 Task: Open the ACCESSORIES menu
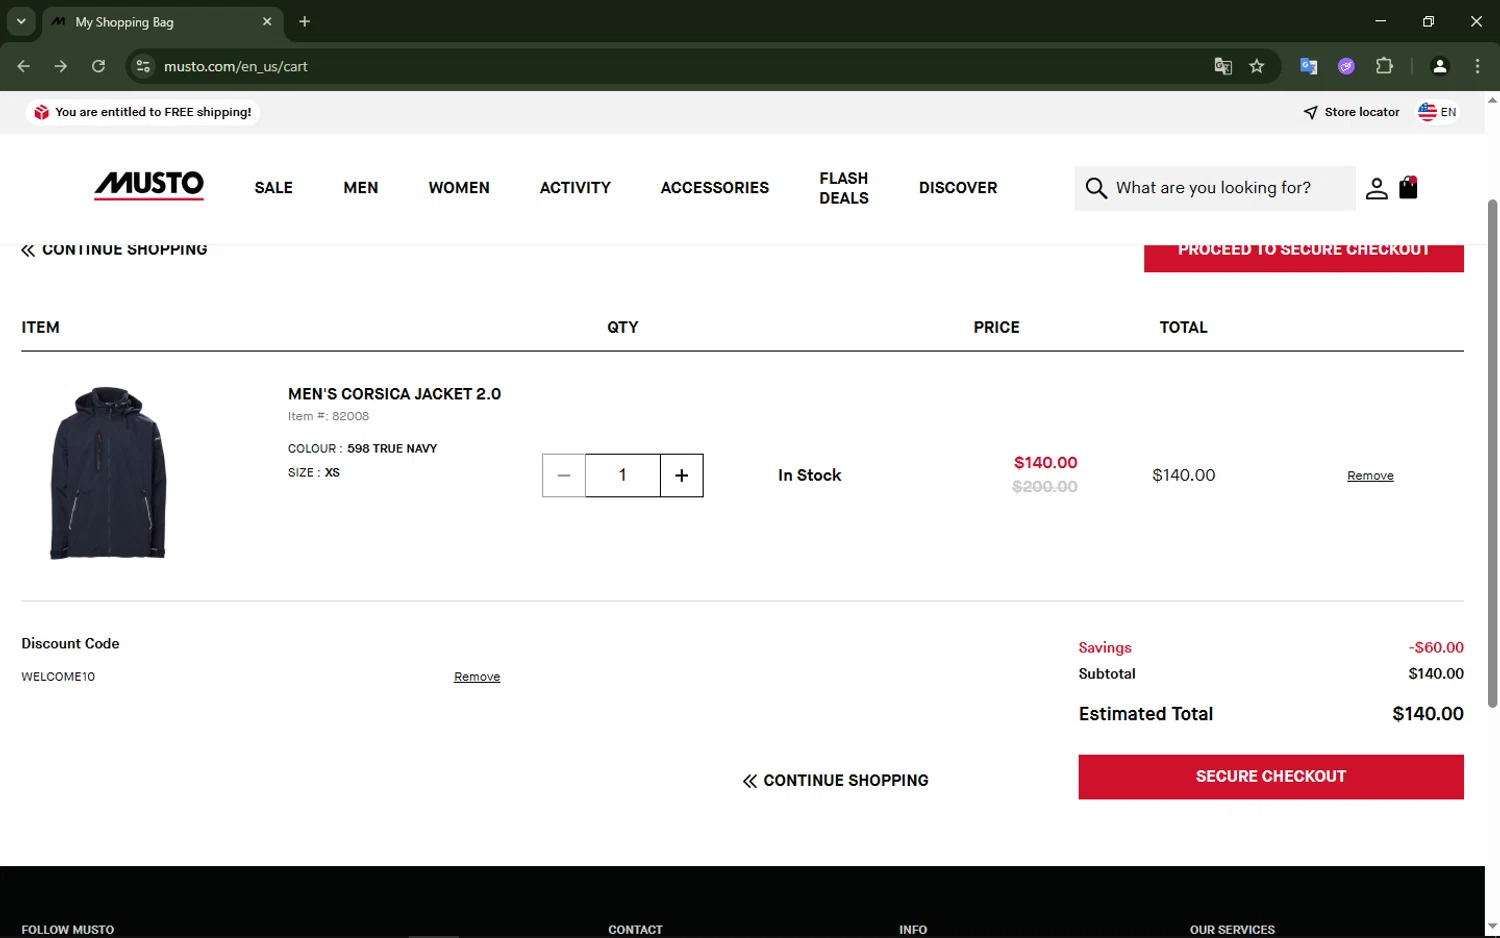click(x=715, y=188)
